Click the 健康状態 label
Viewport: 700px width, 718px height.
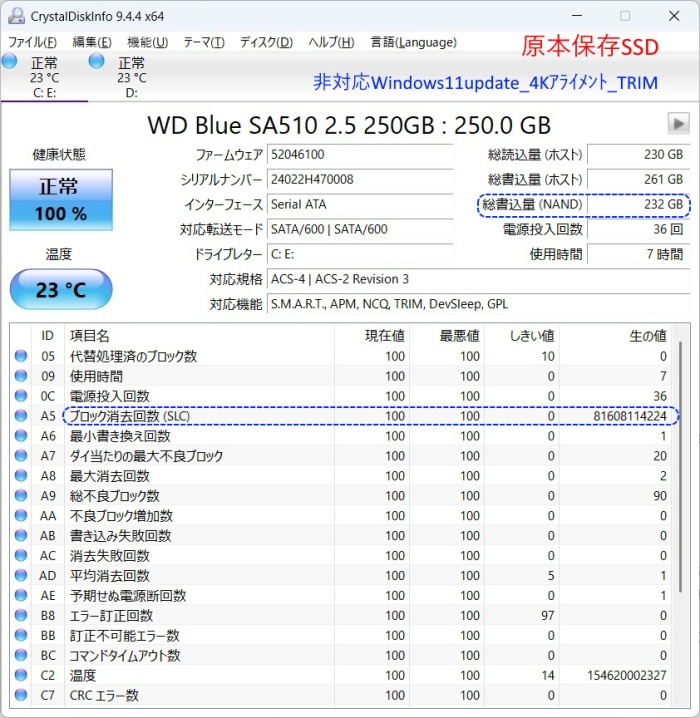click(x=59, y=155)
